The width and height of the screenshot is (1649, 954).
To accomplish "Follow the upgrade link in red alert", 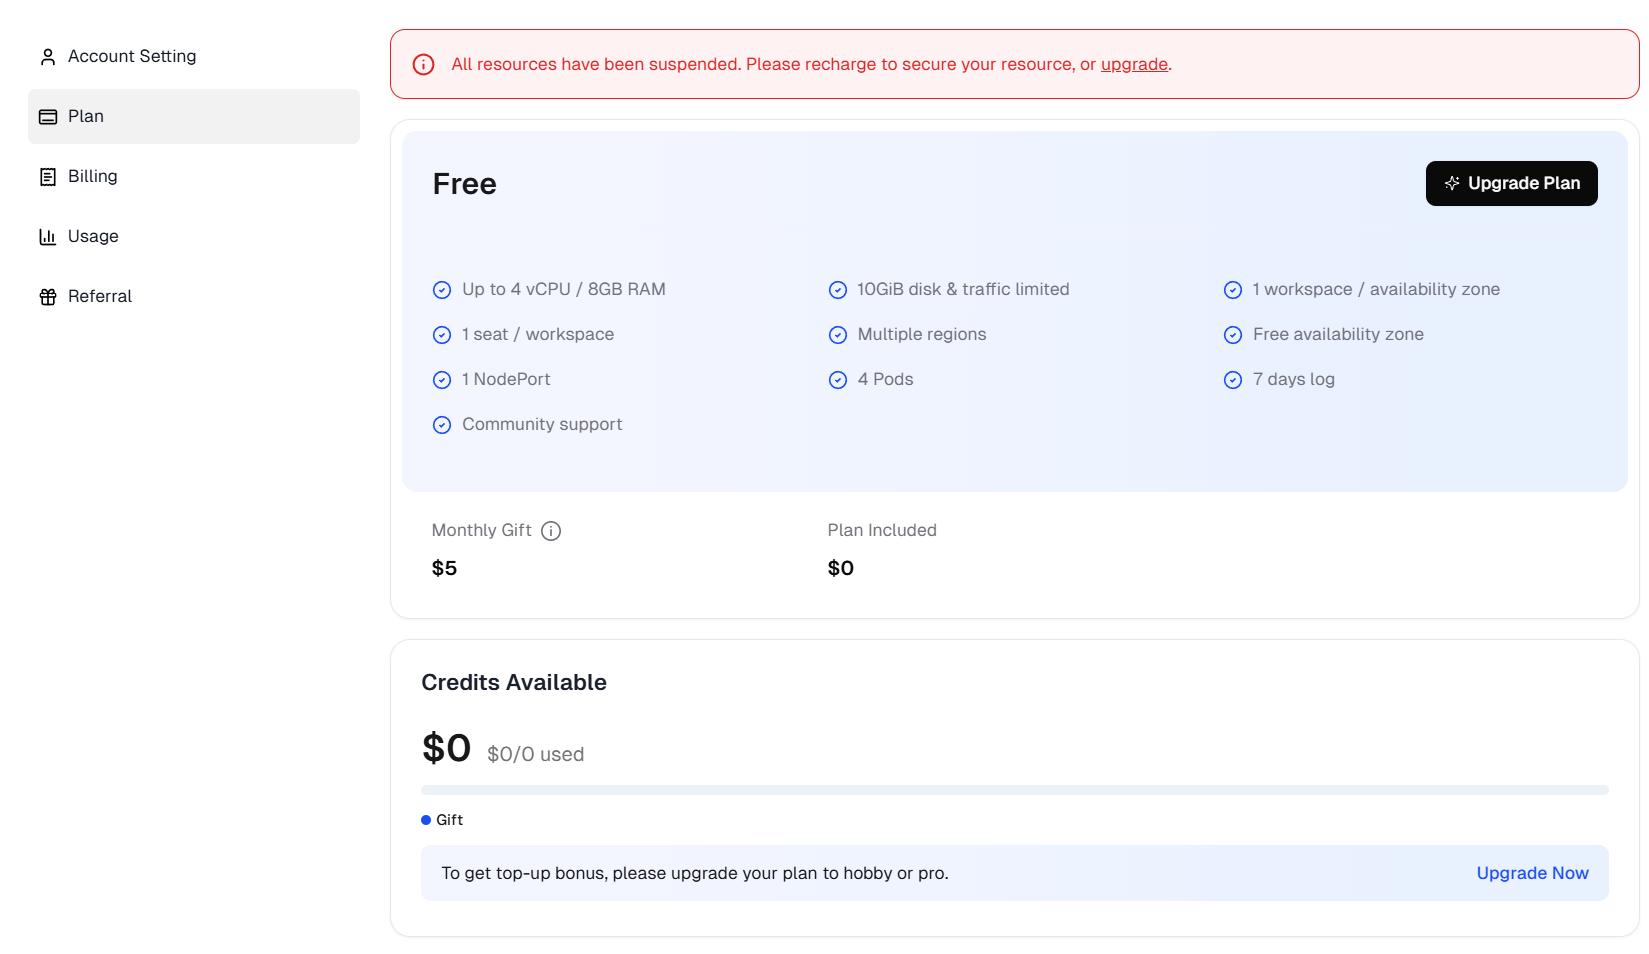I will [x=1134, y=65].
